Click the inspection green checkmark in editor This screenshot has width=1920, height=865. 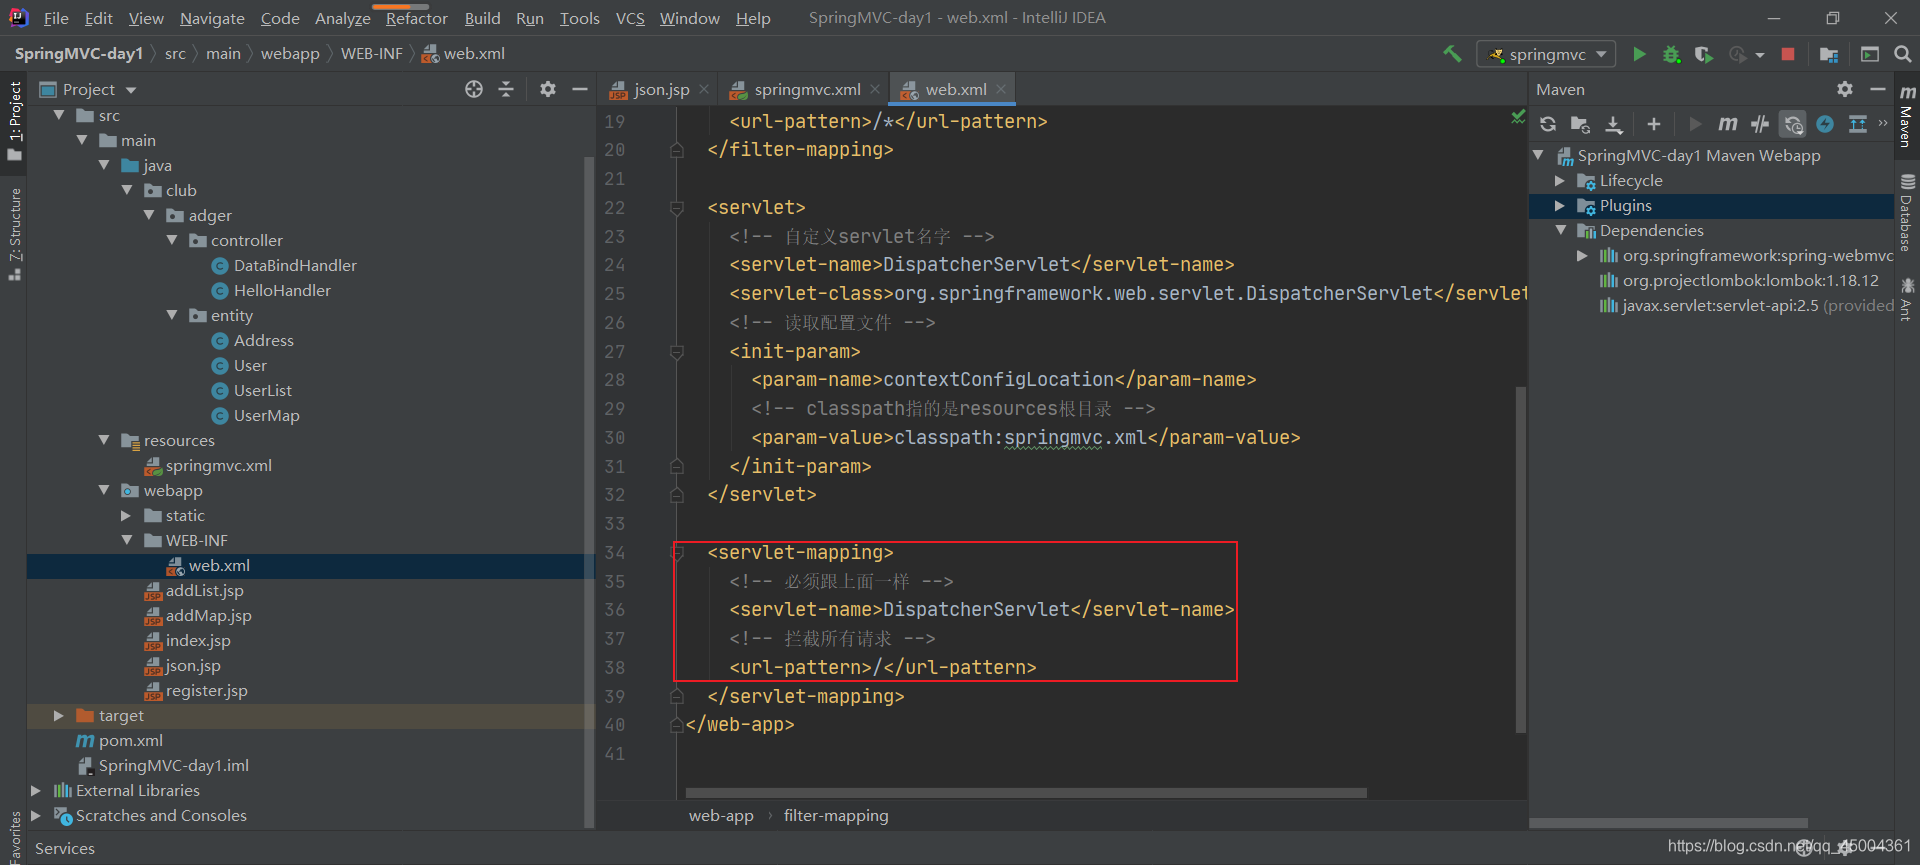pos(1518,118)
